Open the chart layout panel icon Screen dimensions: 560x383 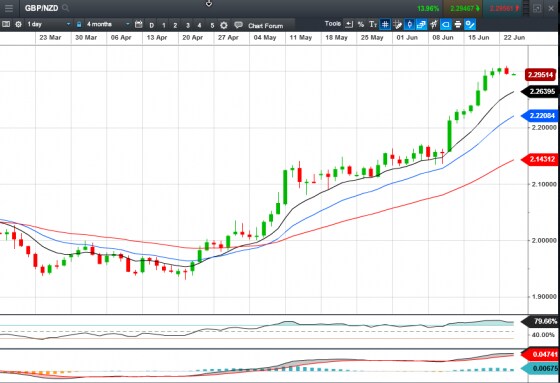[x=6, y=24]
